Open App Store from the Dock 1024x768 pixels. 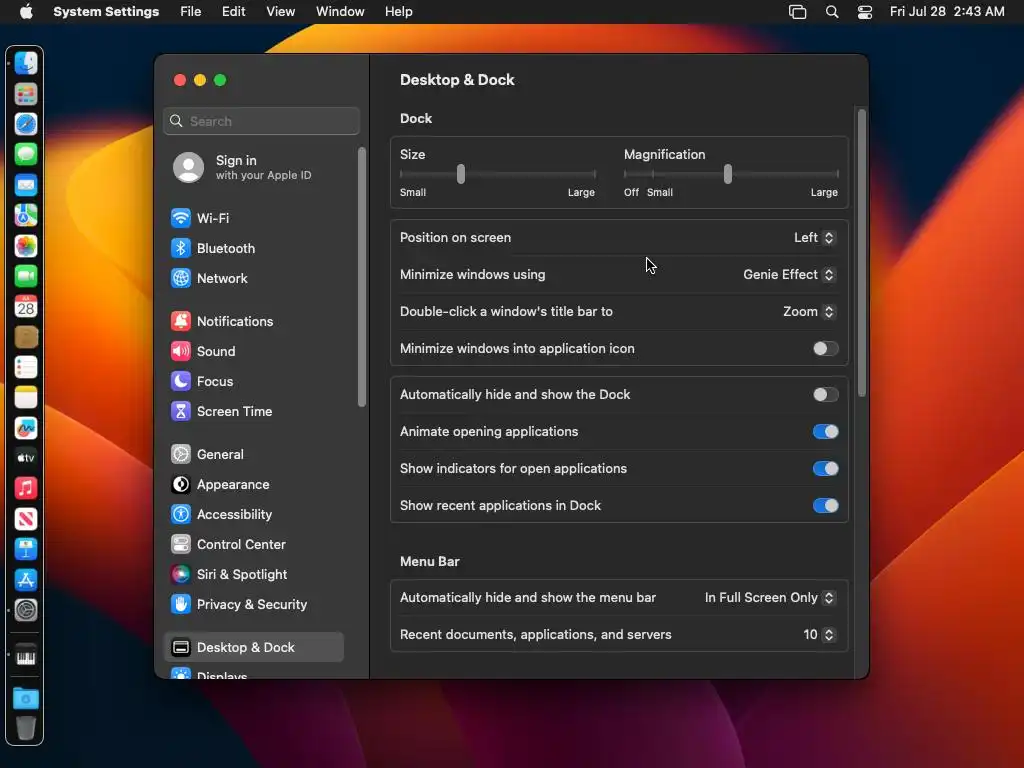[26, 579]
